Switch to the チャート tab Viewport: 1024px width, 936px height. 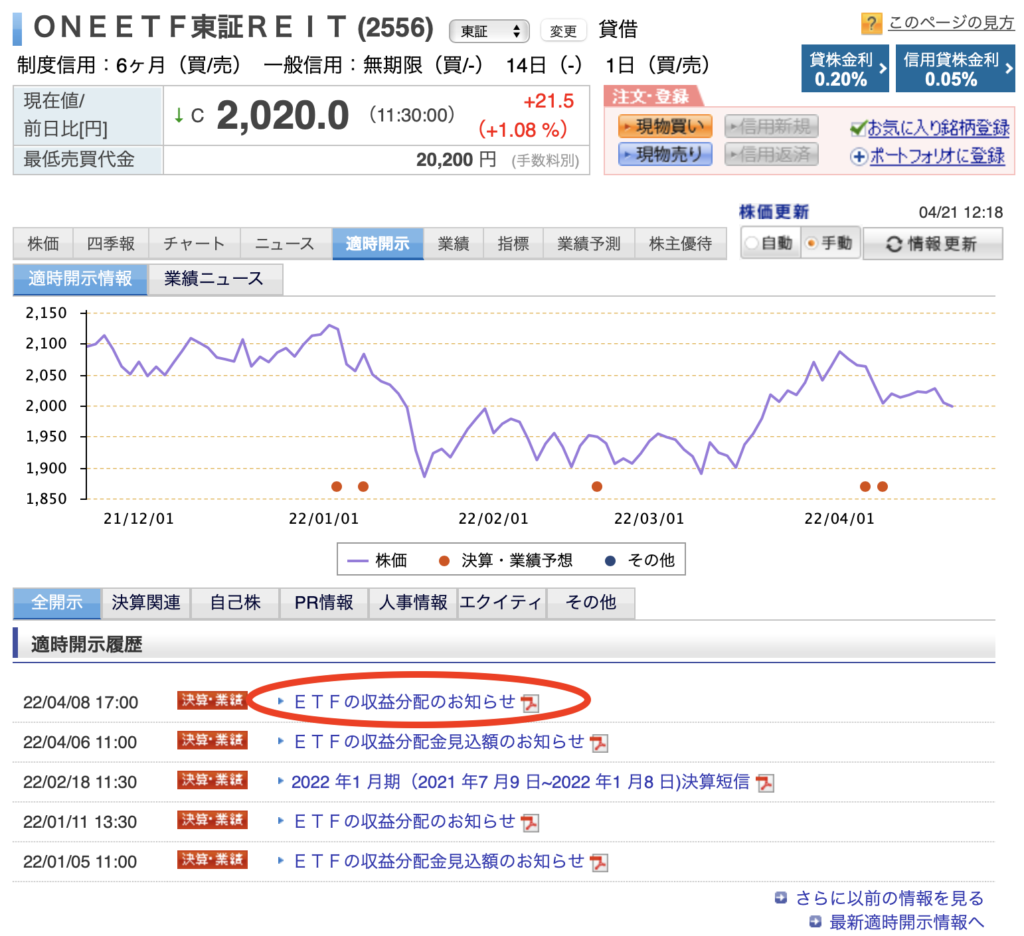tap(194, 244)
